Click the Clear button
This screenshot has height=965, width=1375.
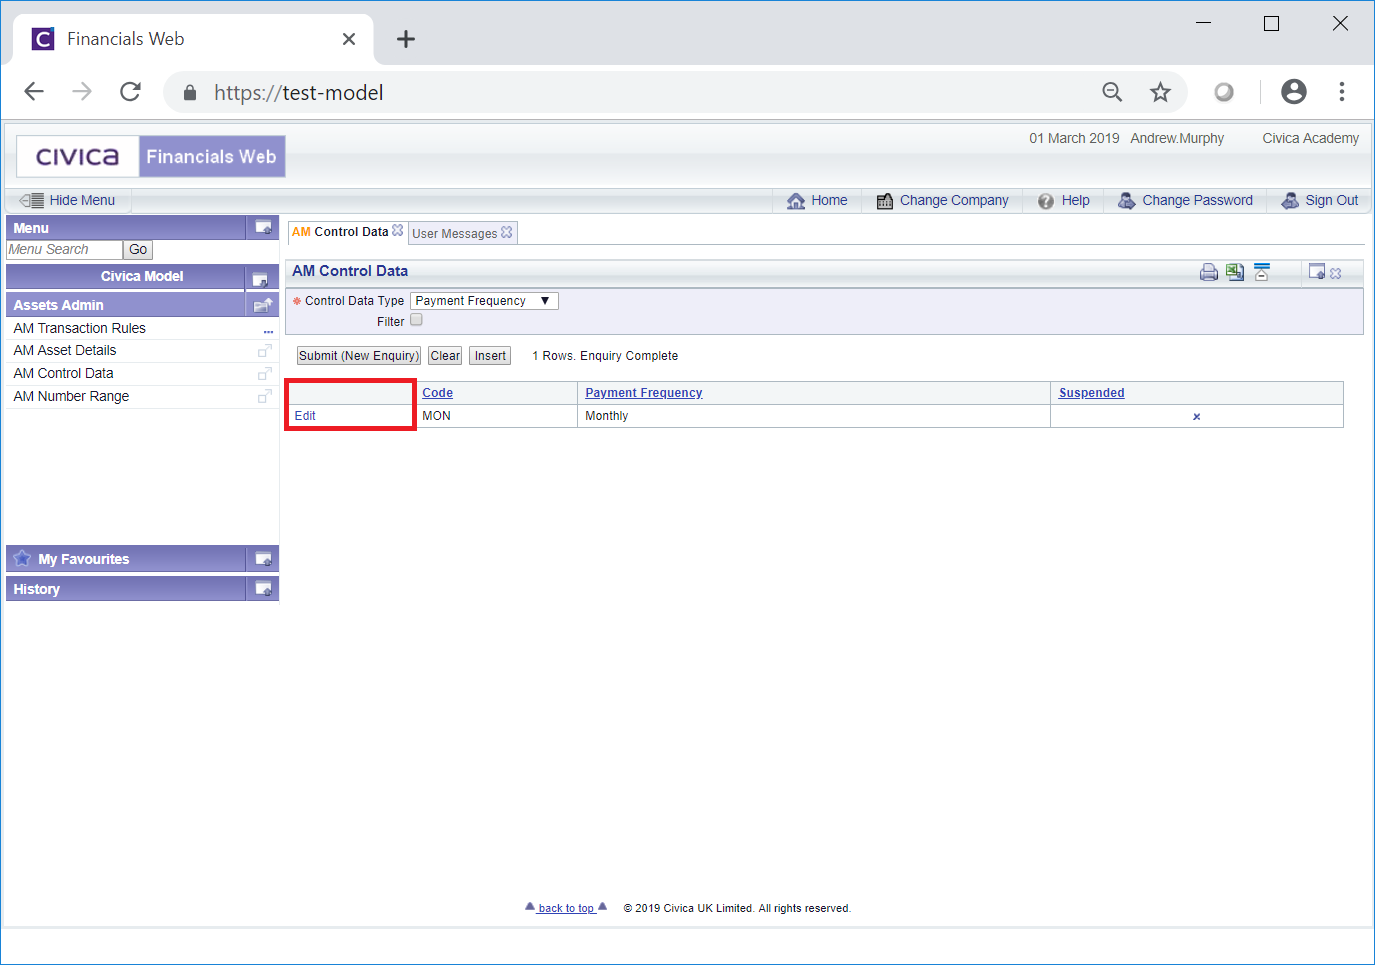(x=445, y=356)
